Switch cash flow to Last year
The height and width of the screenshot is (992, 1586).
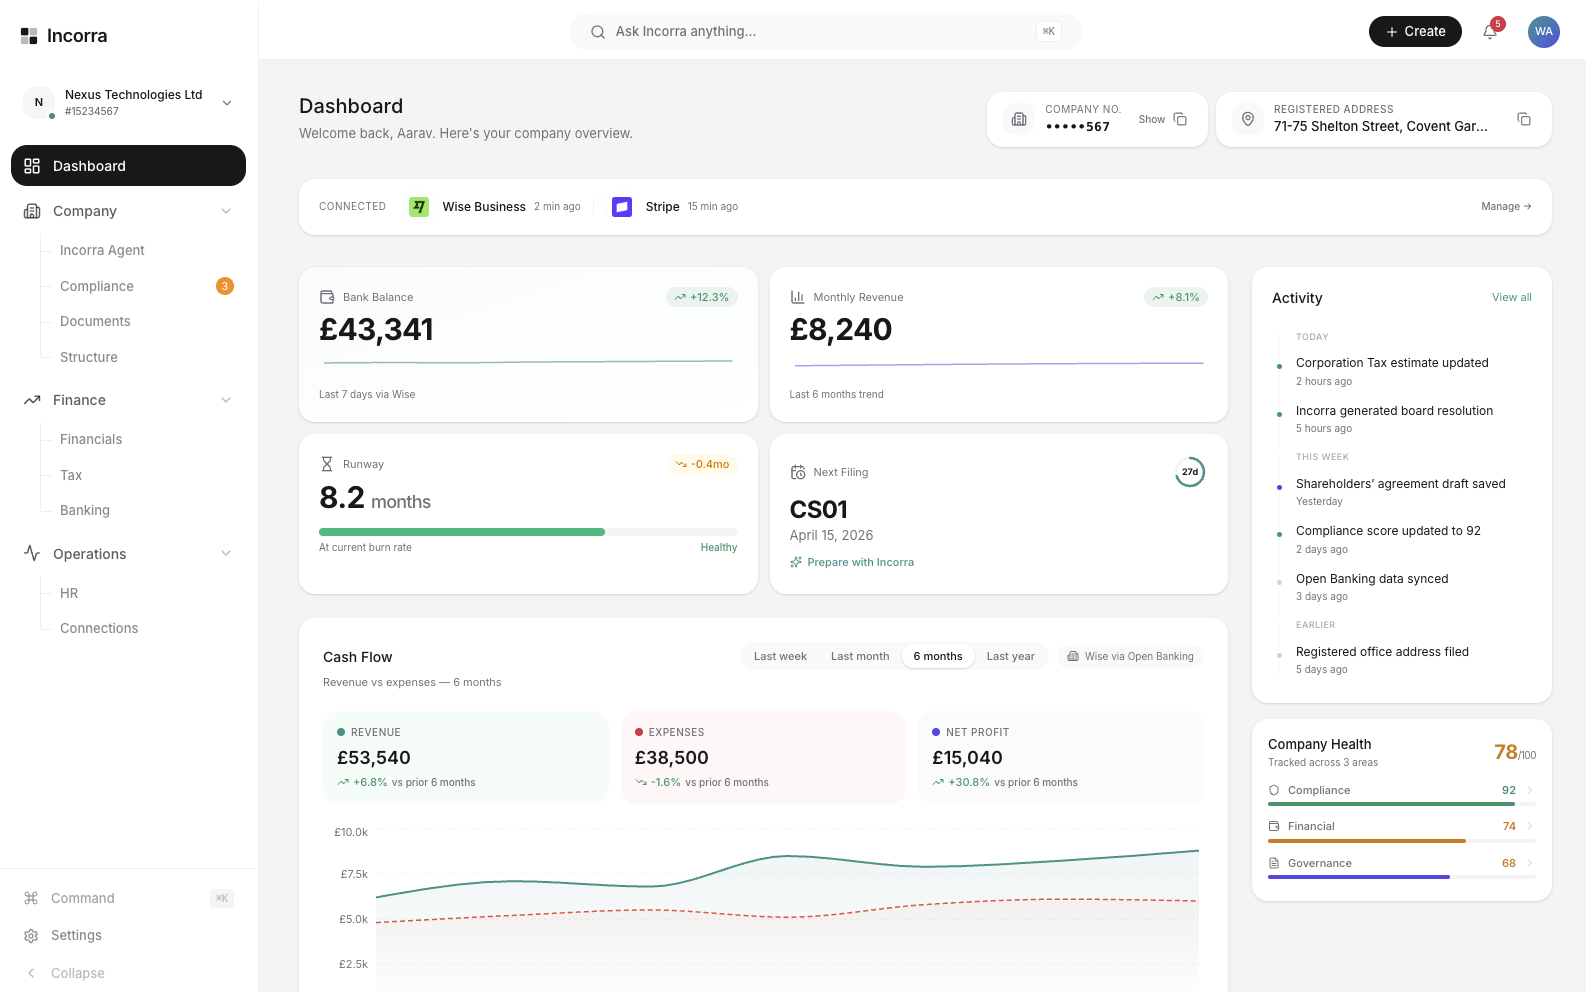coord(1010,656)
